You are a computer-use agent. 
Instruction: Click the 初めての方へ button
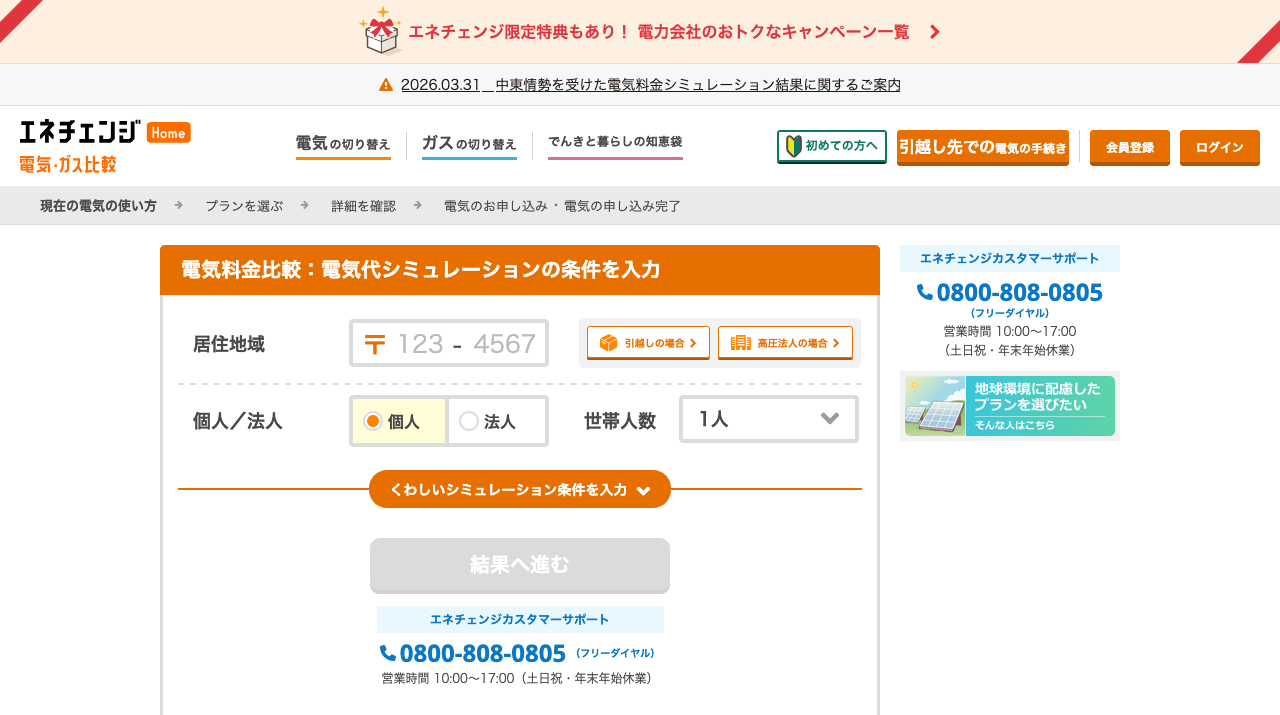(x=832, y=146)
